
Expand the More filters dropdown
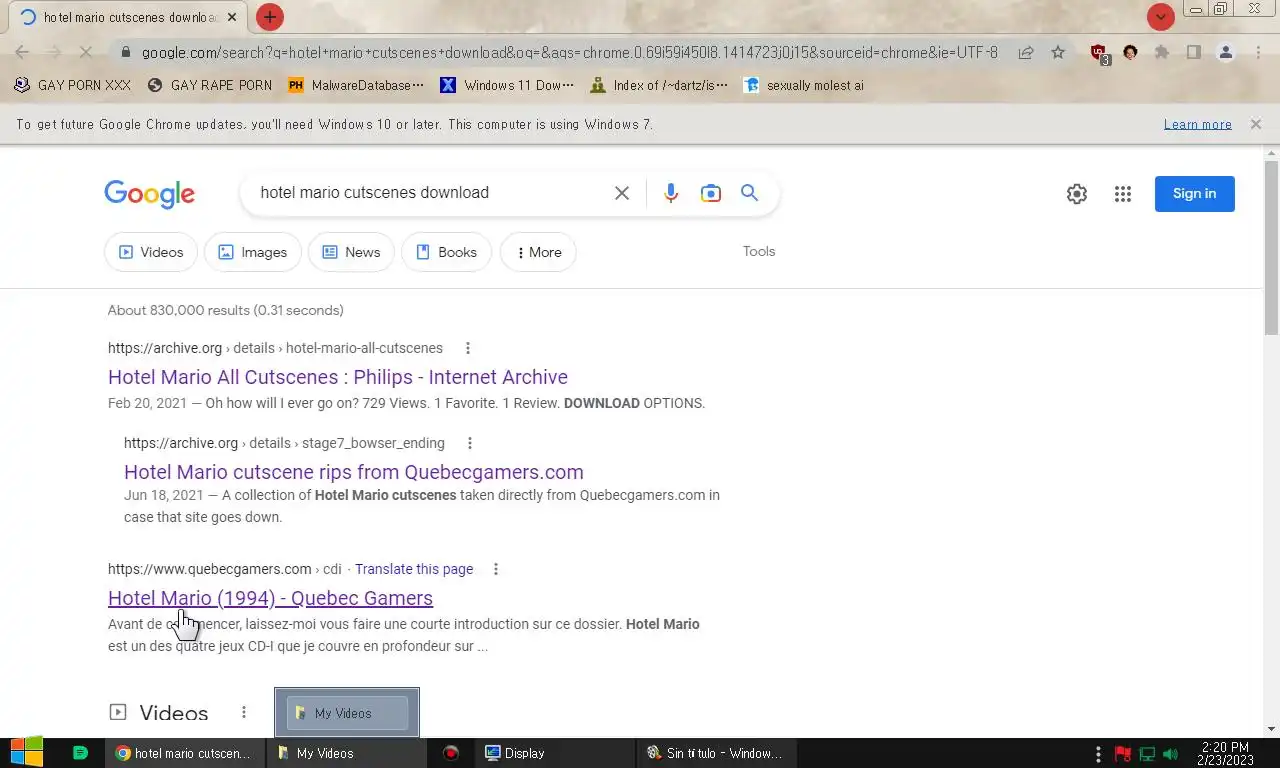pyautogui.click(x=538, y=252)
